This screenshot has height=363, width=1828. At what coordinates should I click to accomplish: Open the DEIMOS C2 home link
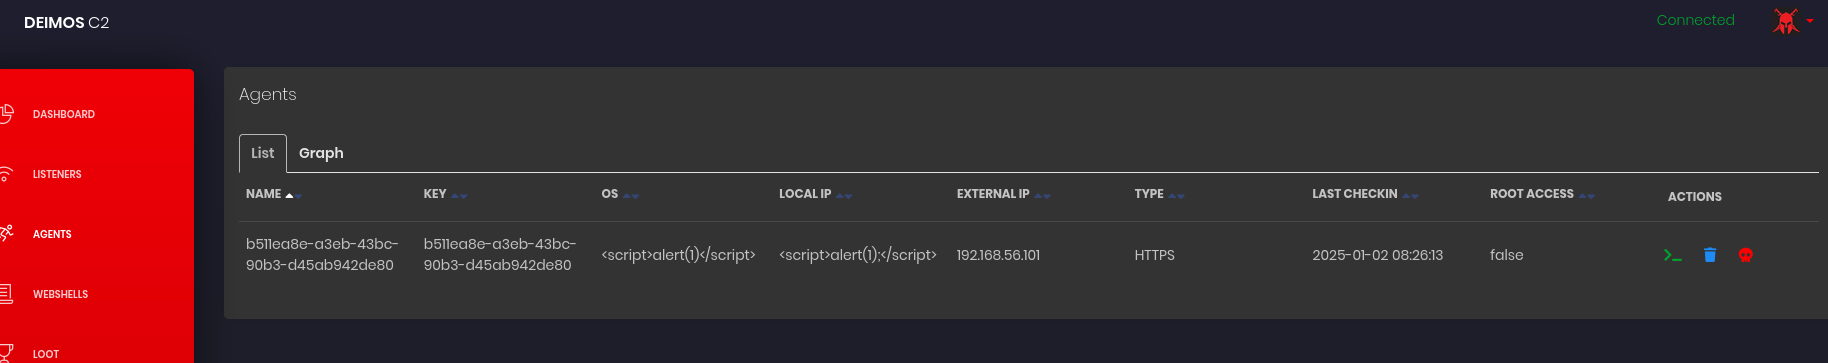pos(66,22)
